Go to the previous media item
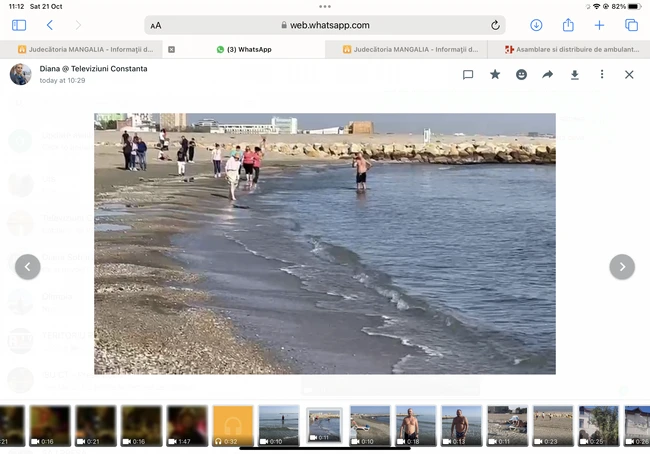Viewport: 650px width, 454px height. 28,266
